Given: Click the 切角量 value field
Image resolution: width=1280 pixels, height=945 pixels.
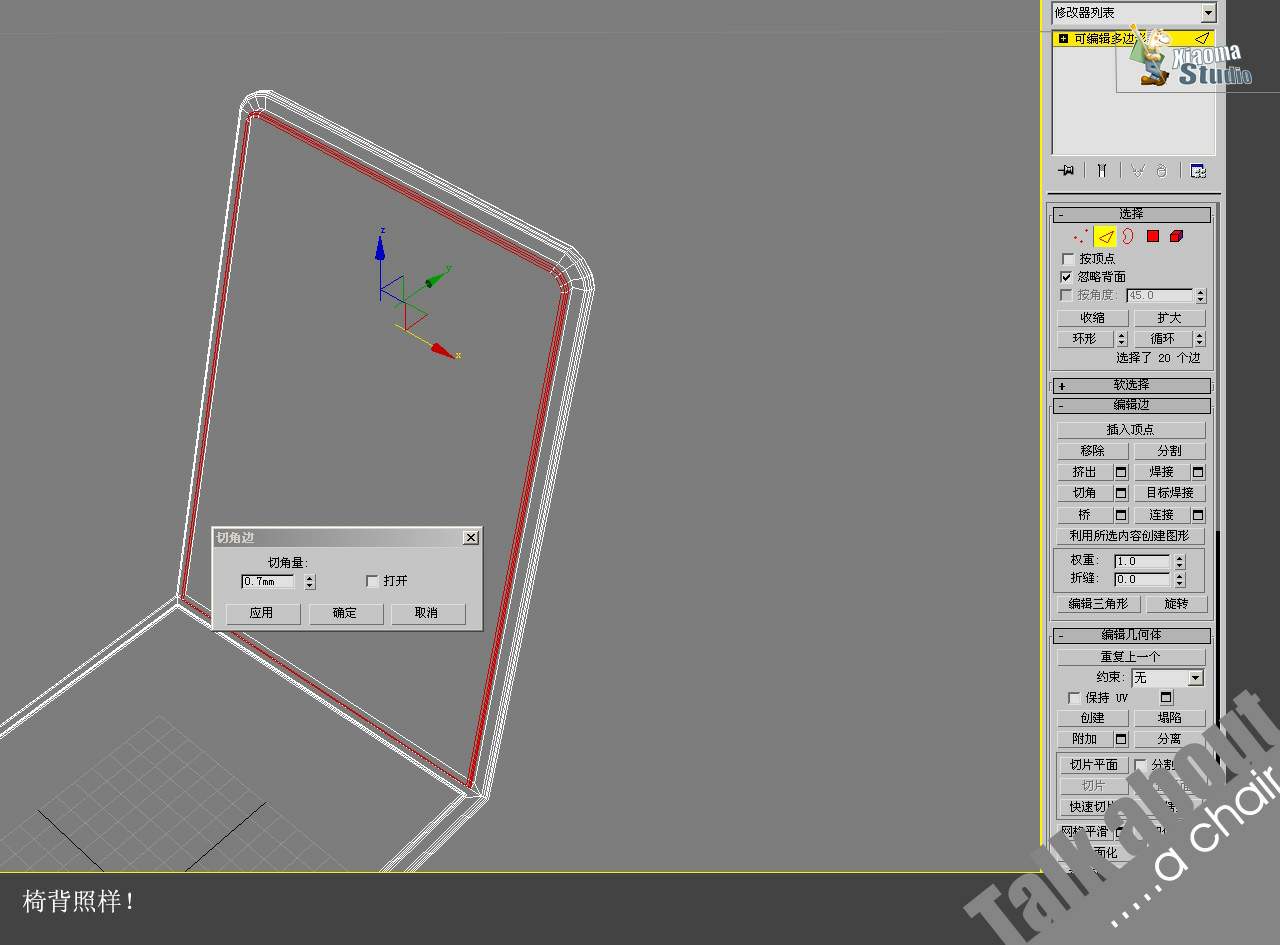Looking at the screenshot, I should (x=268, y=581).
